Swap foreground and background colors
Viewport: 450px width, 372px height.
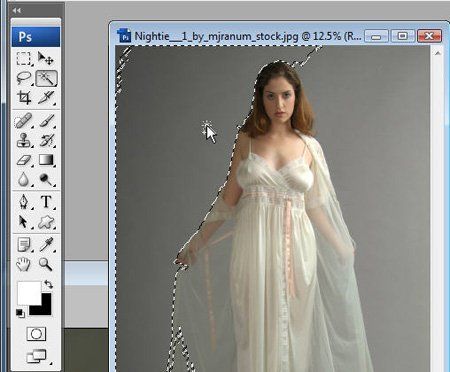(x=49, y=284)
